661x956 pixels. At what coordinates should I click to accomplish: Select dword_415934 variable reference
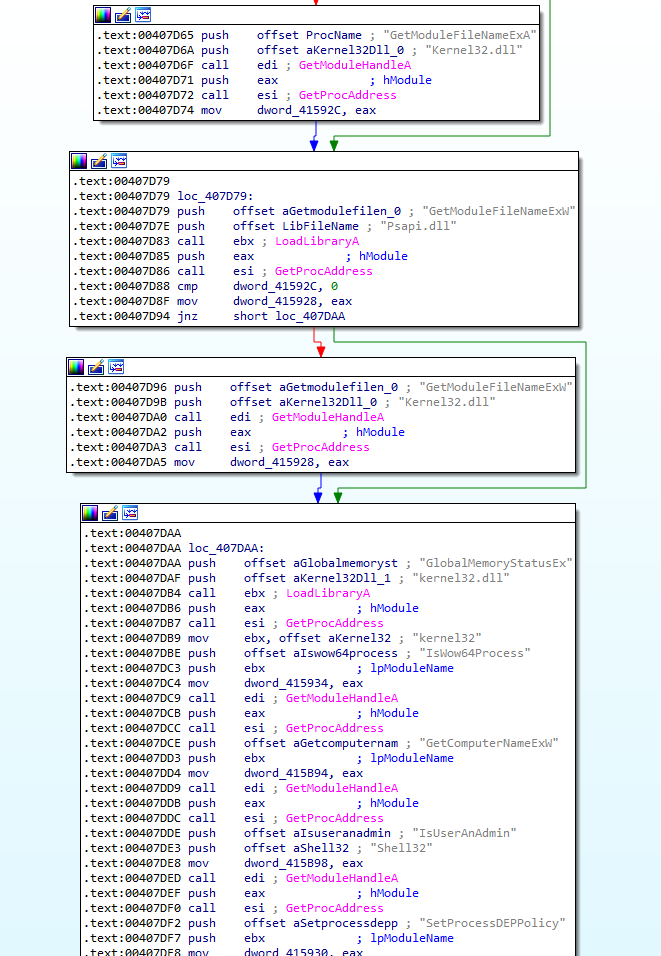click(287, 683)
